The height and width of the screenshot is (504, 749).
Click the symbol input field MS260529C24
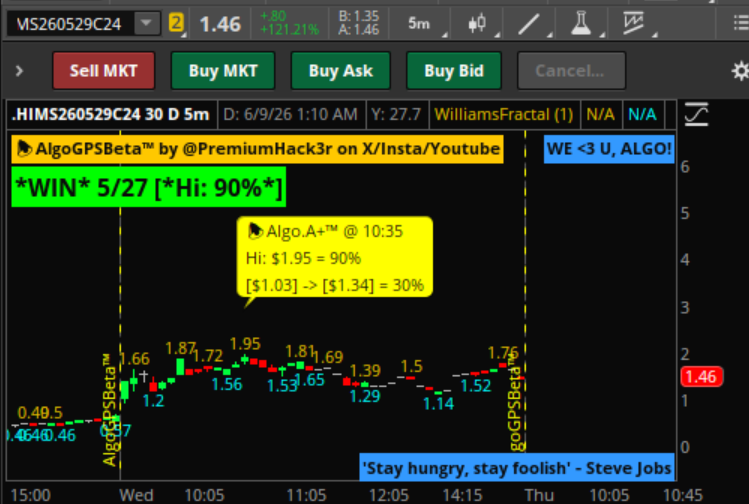pyautogui.click(x=69, y=24)
